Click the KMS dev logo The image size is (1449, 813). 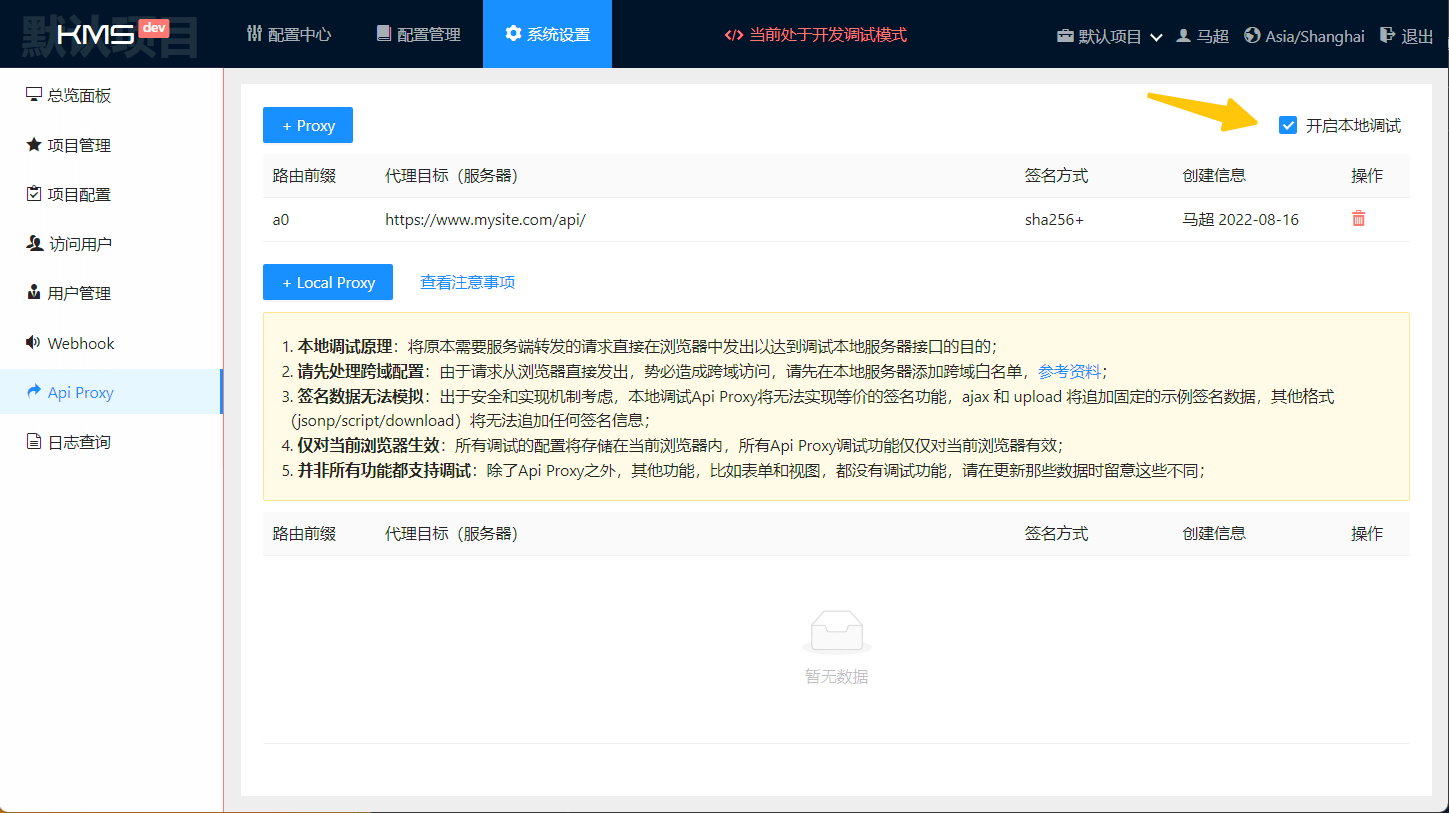110,35
